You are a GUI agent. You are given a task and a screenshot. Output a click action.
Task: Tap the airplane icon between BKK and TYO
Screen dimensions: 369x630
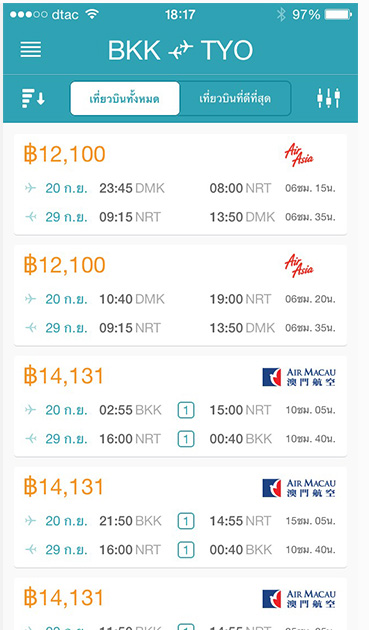pos(180,51)
